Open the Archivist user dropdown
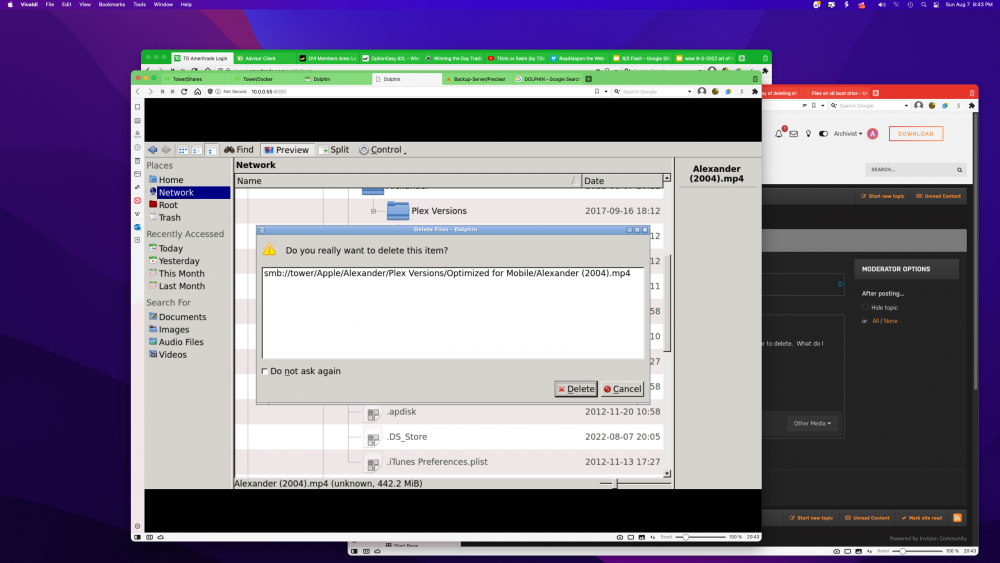The width and height of the screenshot is (1000, 563). point(848,134)
